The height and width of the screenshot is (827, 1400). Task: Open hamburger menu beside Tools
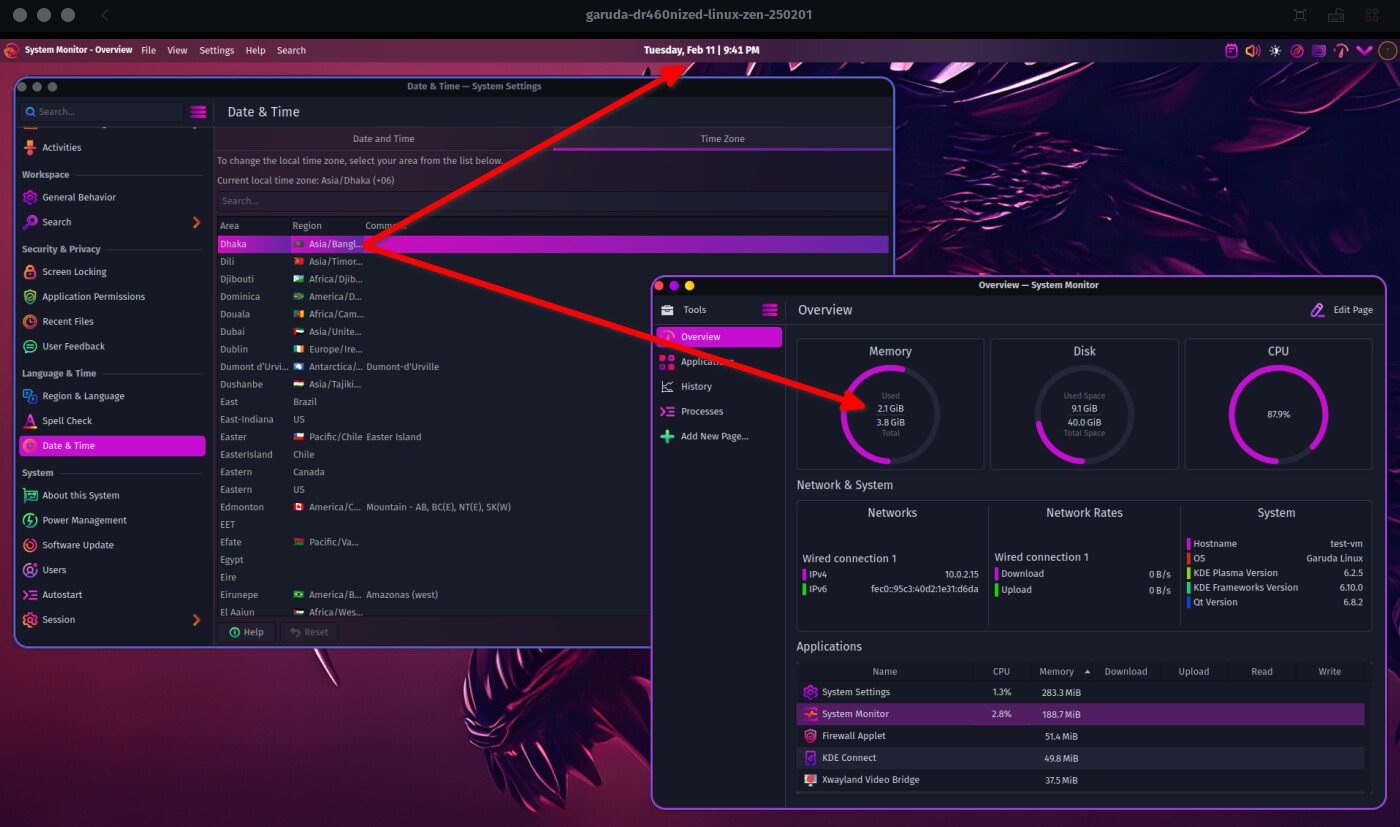click(769, 310)
